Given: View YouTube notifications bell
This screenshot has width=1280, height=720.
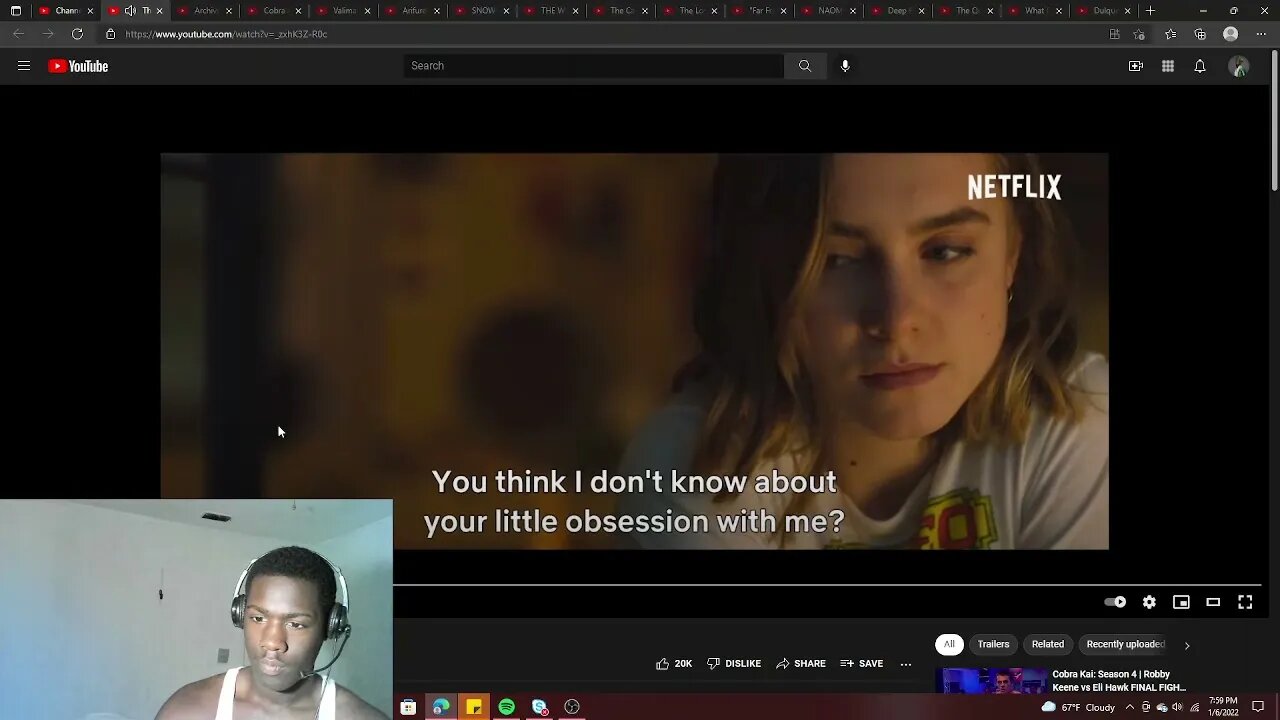Looking at the screenshot, I should point(1200,66).
